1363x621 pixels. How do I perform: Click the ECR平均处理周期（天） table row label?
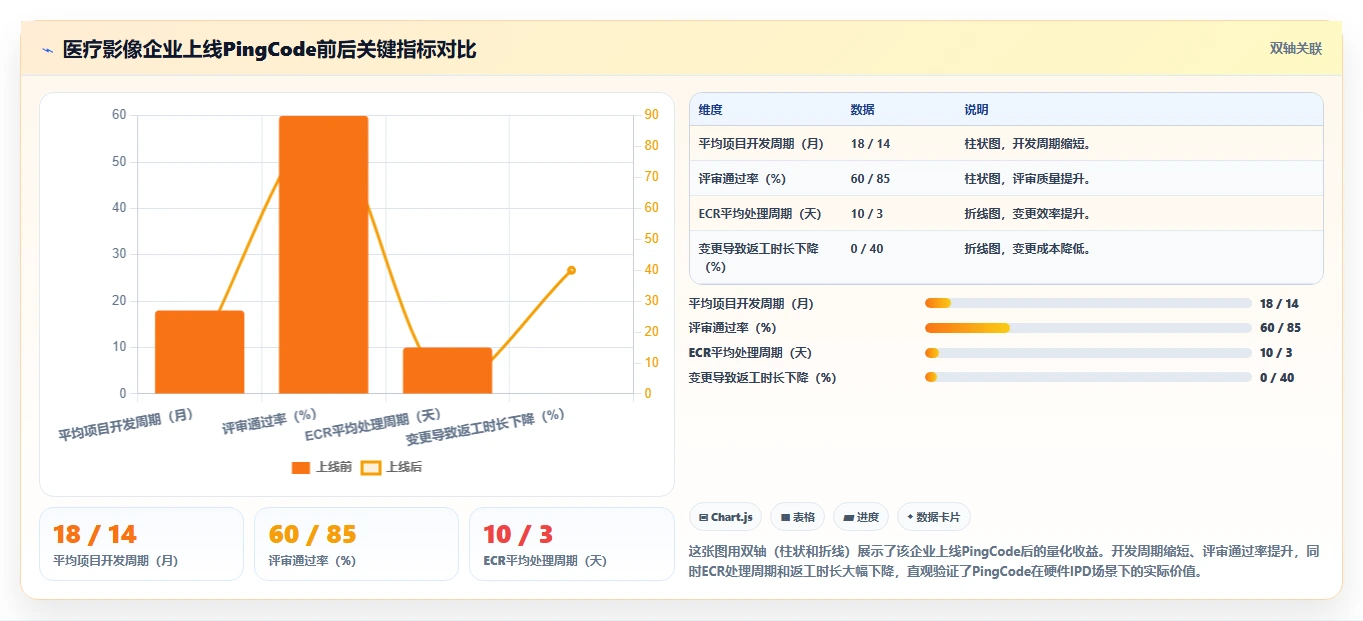760,214
